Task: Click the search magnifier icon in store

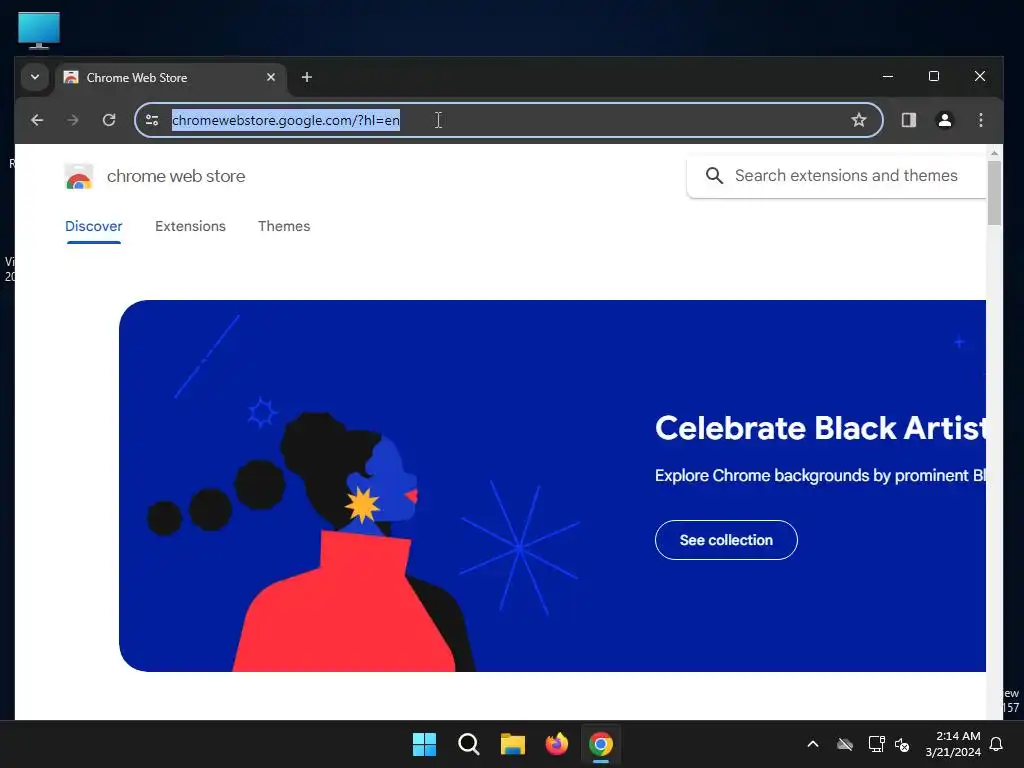Action: coord(714,176)
